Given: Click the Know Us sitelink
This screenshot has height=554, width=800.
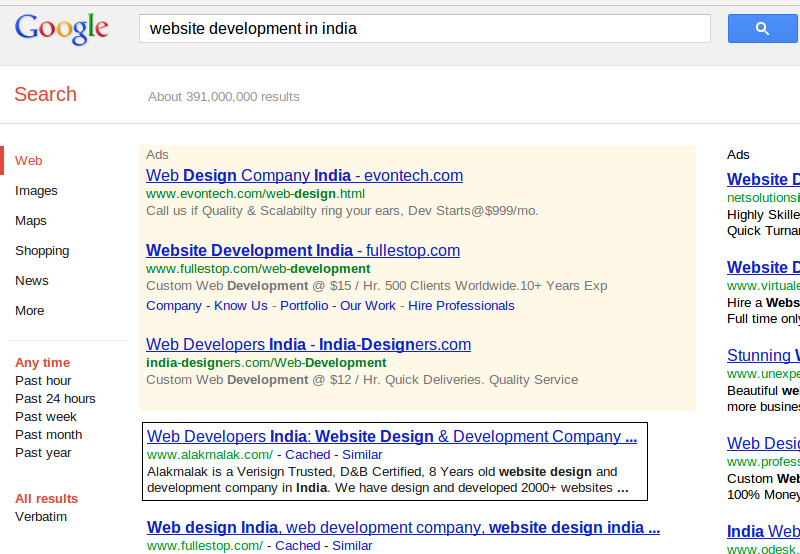Looking at the screenshot, I should pos(241,306).
